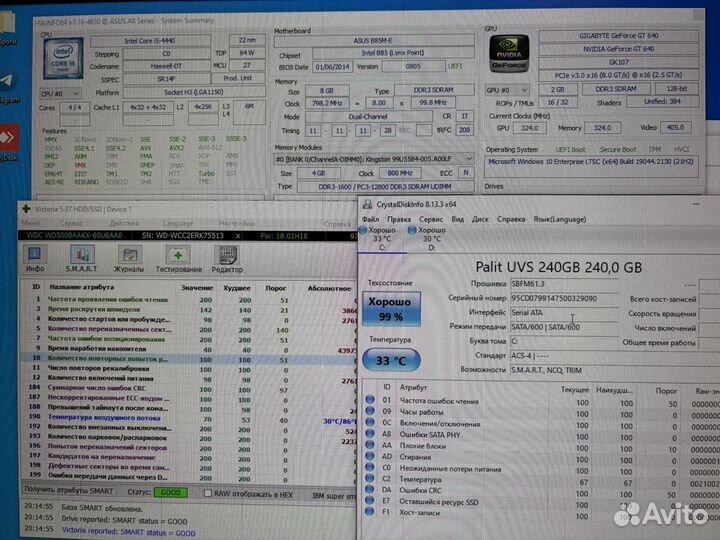Expand the Memory Modules bank selector dropdown
The image size is (720, 540).
(x=374, y=159)
